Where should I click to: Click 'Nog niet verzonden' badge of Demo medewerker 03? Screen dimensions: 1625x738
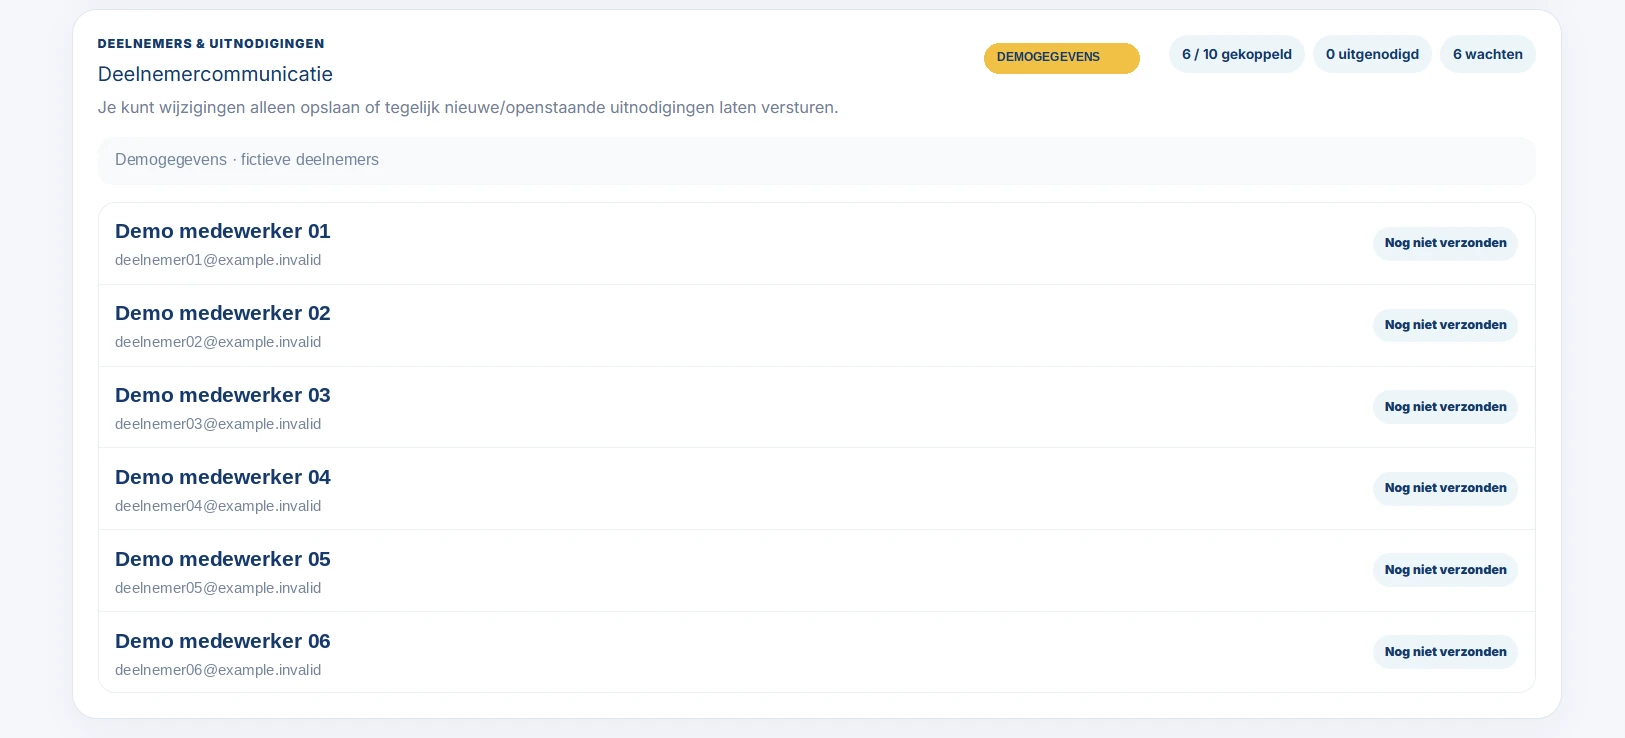point(1445,407)
